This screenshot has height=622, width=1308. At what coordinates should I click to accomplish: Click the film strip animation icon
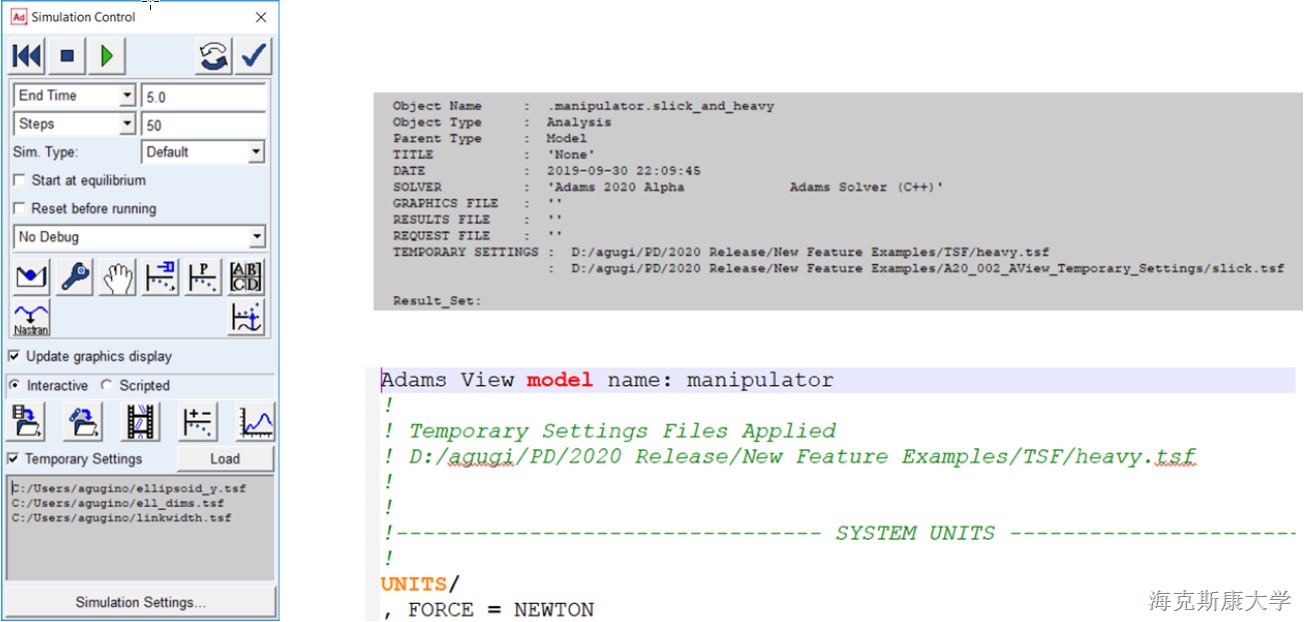pyautogui.click(x=140, y=422)
